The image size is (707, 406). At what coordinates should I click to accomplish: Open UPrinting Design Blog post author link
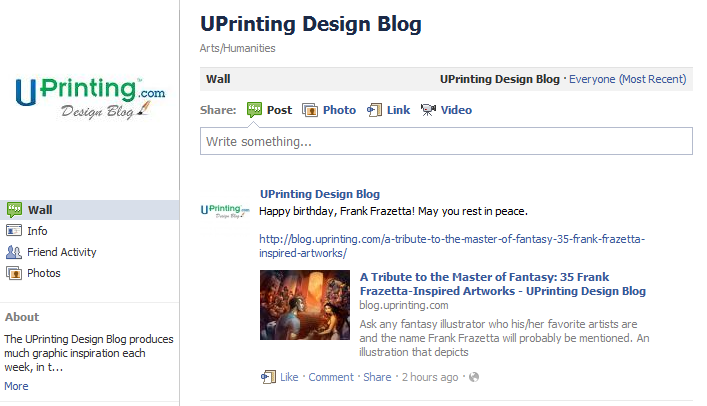(x=320, y=194)
